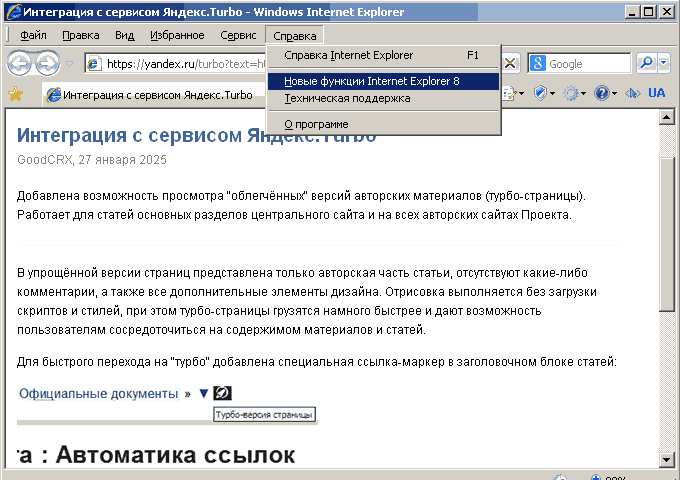Click the vertical scrollbar down arrow
680x480 pixels.
pos(667,459)
